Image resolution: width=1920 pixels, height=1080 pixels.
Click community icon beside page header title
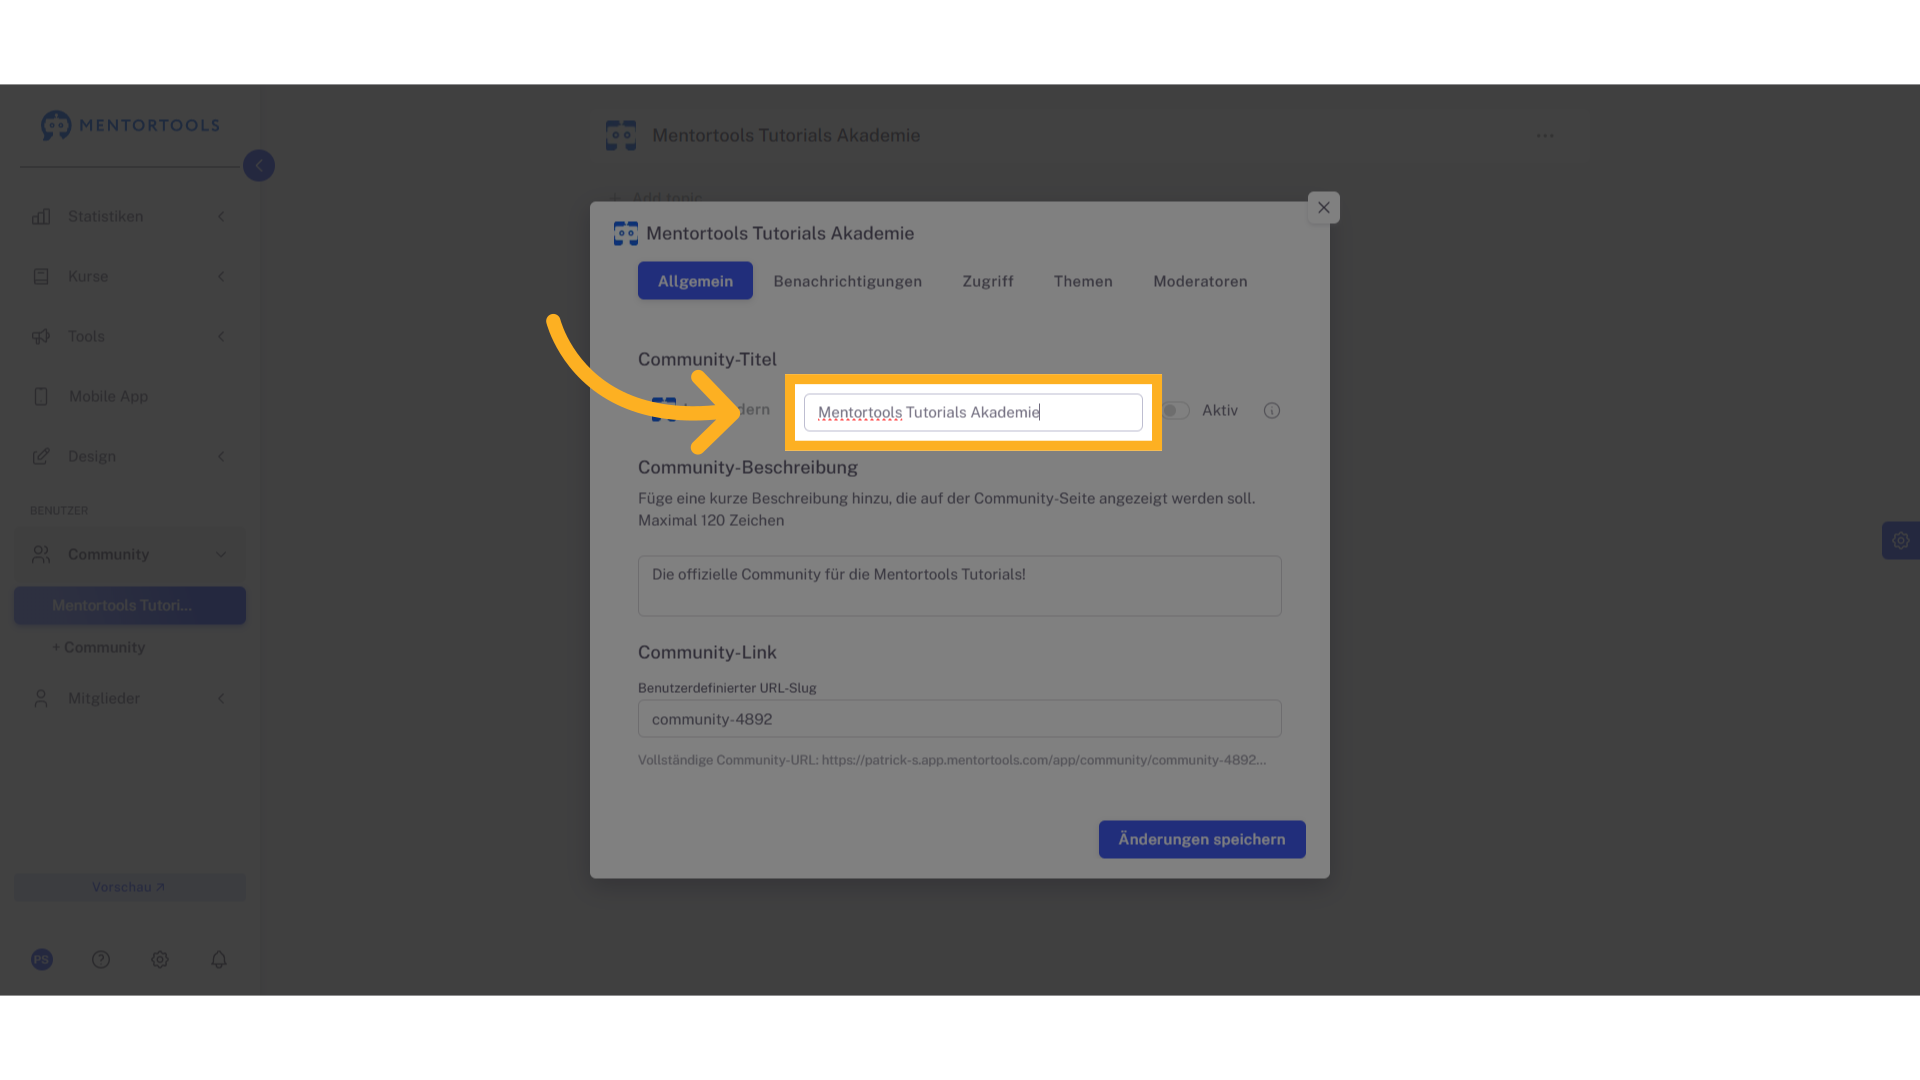(x=621, y=136)
